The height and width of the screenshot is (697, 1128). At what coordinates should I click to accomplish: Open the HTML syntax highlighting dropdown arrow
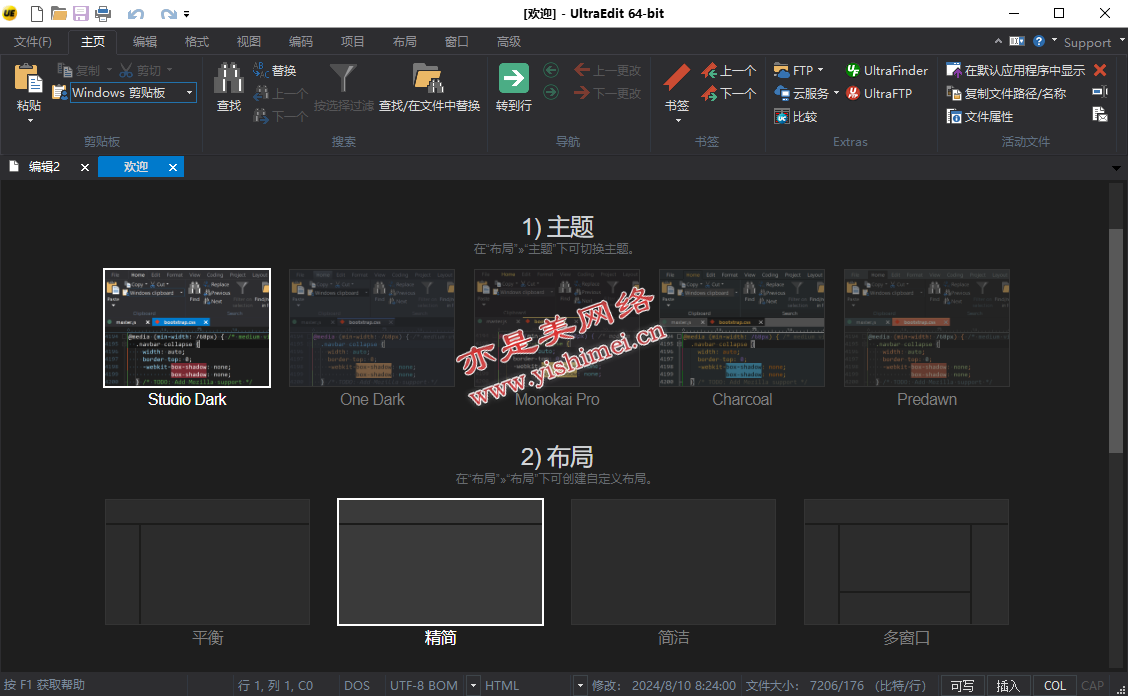tap(580, 685)
